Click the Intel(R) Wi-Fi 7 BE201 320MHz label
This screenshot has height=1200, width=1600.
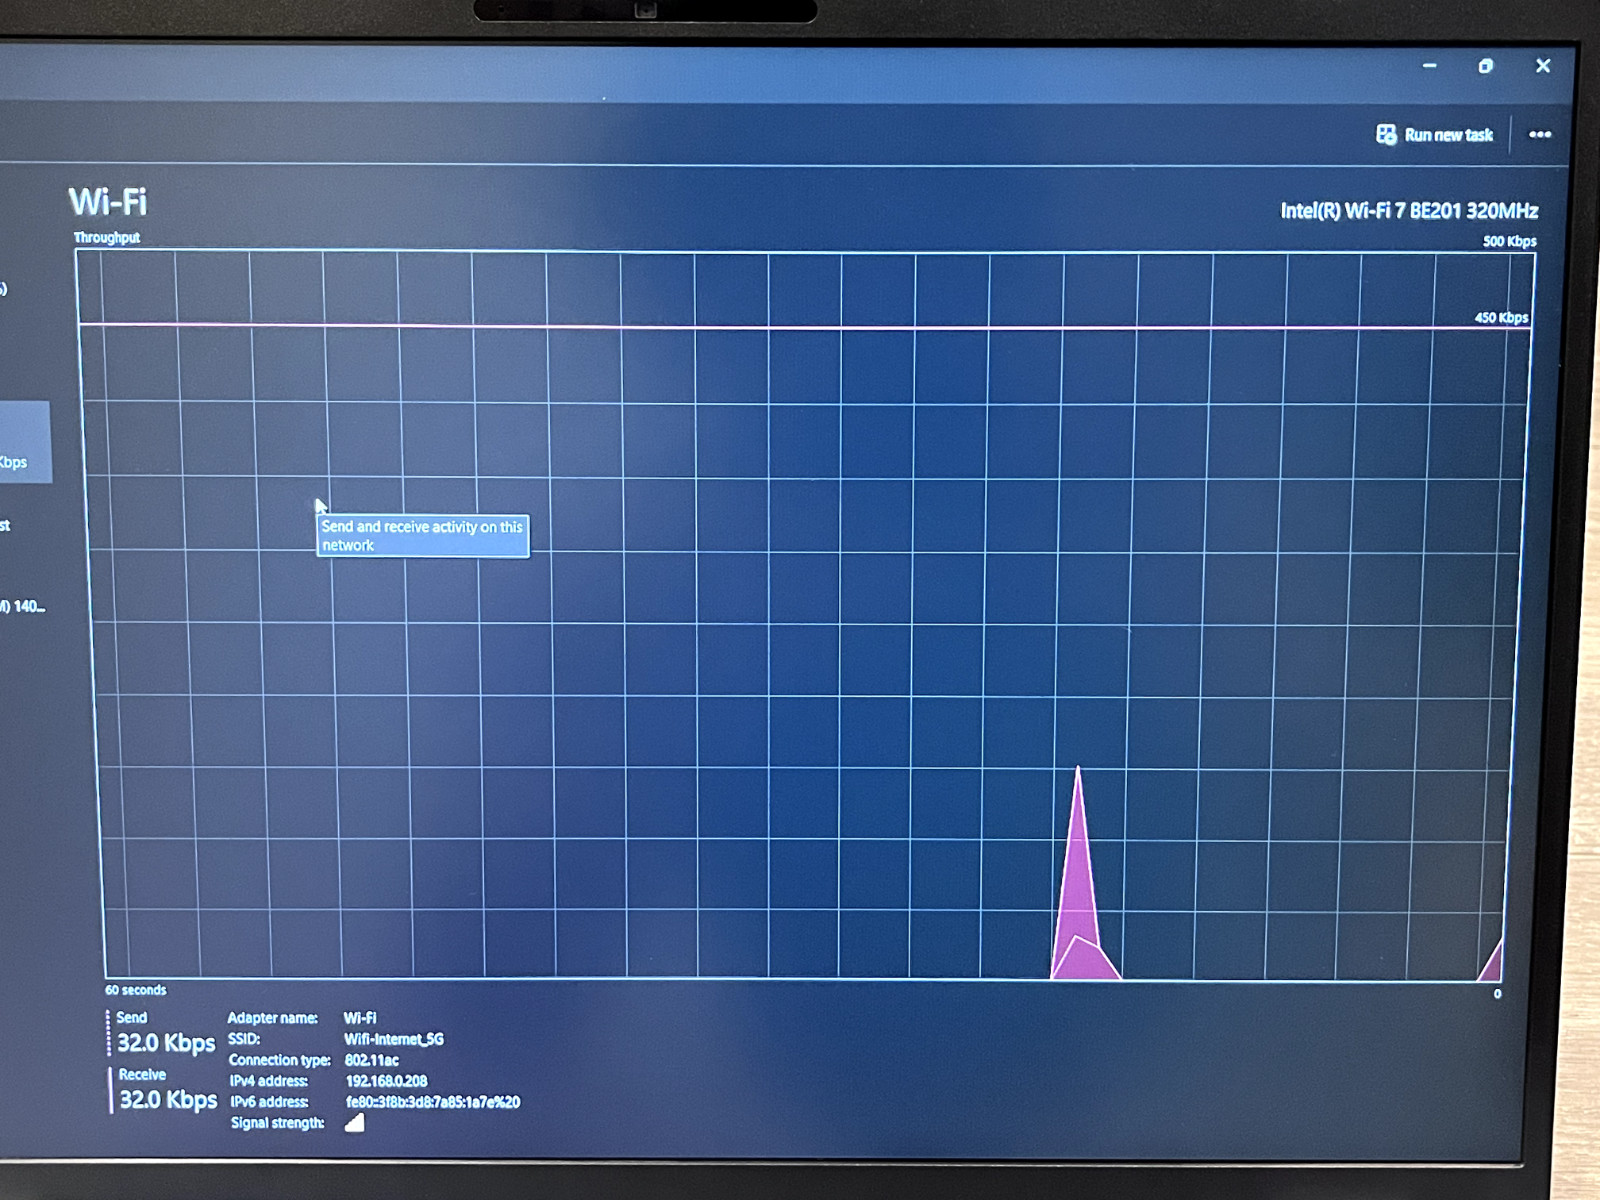pyautogui.click(x=1409, y=211)
